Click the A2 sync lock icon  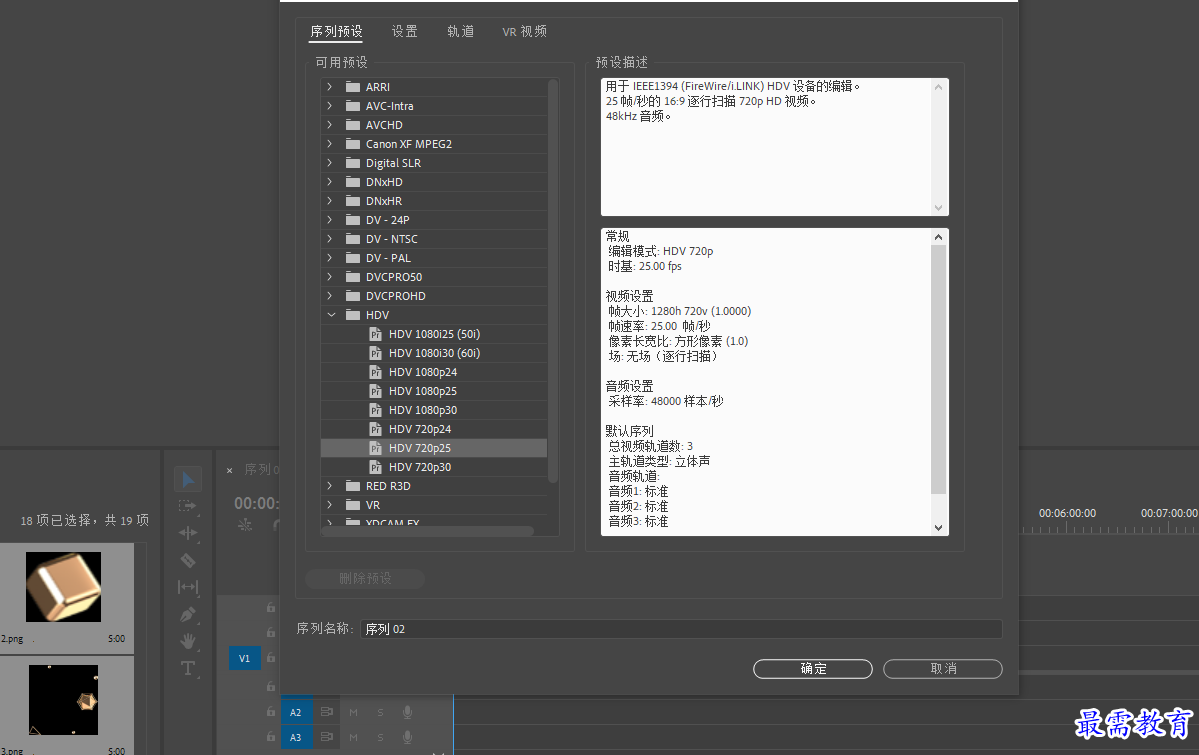click(x=327, y=712)
